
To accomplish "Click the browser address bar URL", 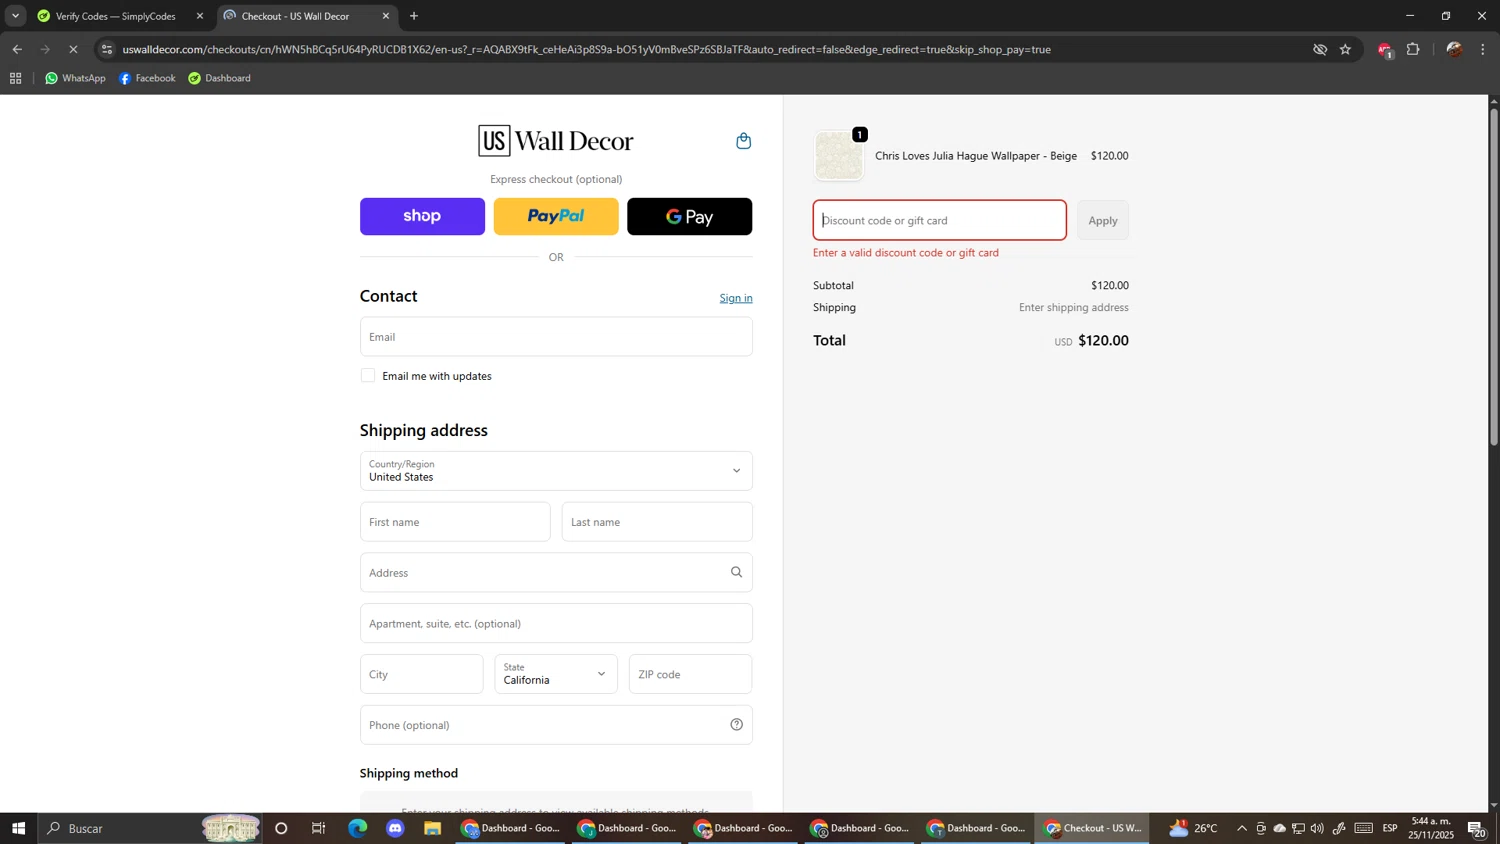I will [586, 49].
